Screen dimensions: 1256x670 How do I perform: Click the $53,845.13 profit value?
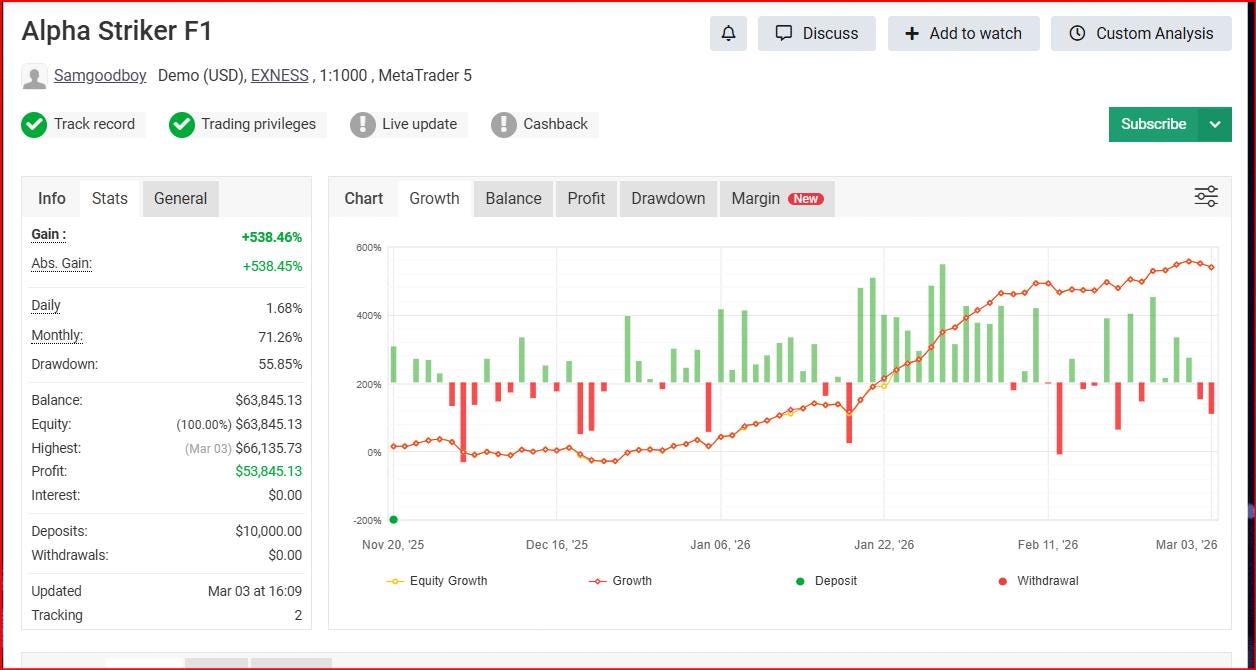click(269, 471)
